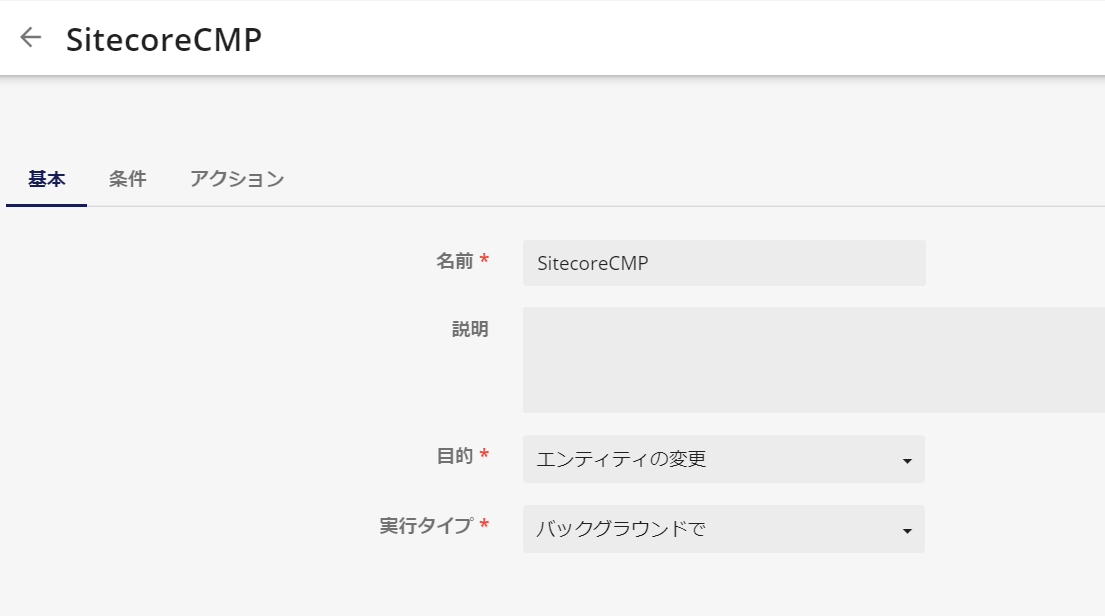Open the 条件 tab
This screenshot has width=1105, height=616.
click(x=128, y=179)
